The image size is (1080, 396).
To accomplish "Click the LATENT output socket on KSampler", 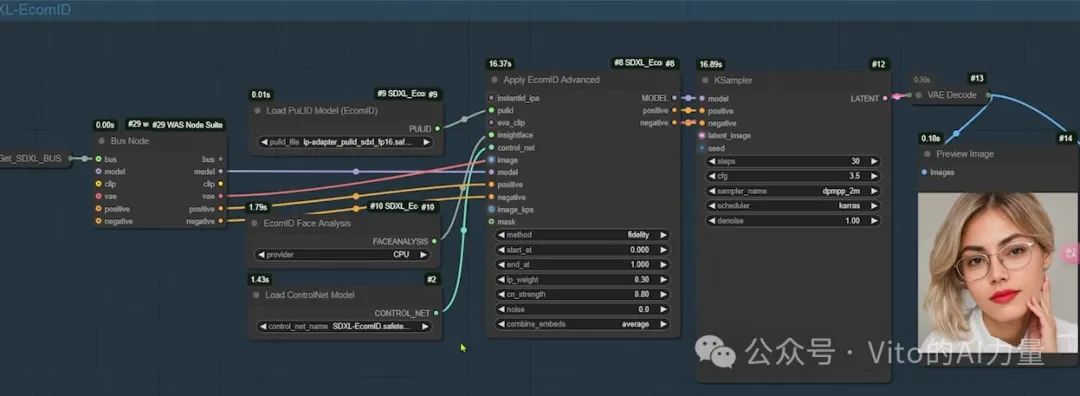I will pyautogui.click(x=886, y=98).
